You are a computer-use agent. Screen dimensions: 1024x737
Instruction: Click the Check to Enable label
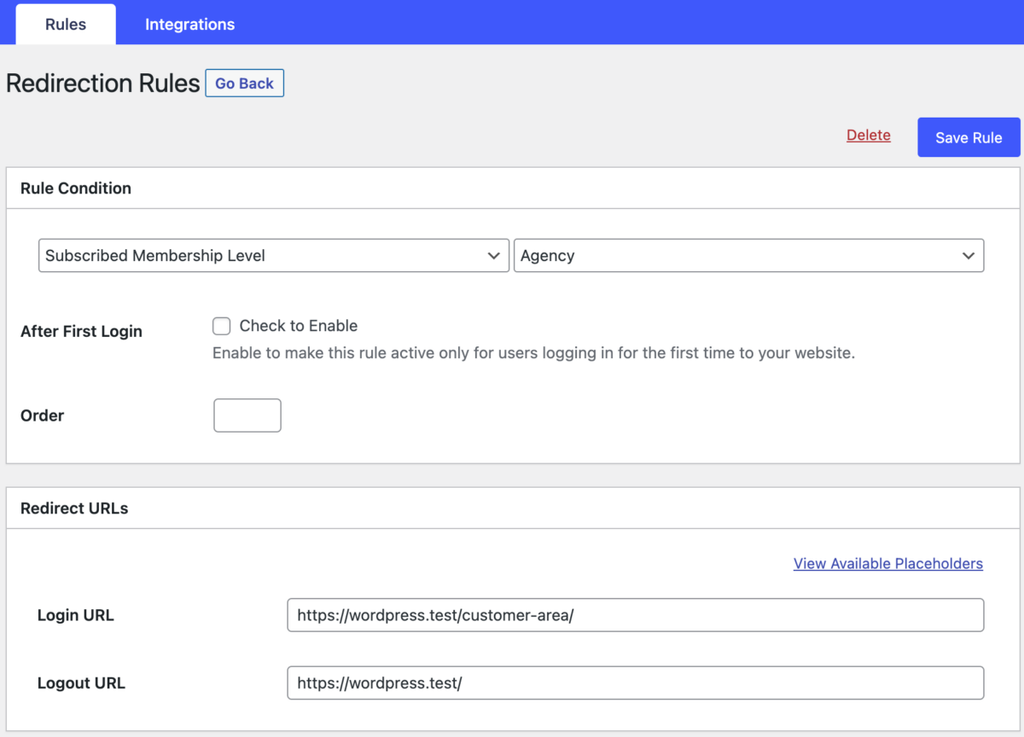298,326
